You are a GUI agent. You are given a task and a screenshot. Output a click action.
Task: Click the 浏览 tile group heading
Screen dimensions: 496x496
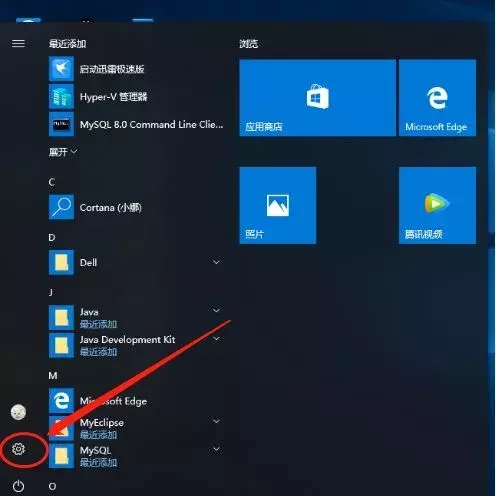click(249, 44)
